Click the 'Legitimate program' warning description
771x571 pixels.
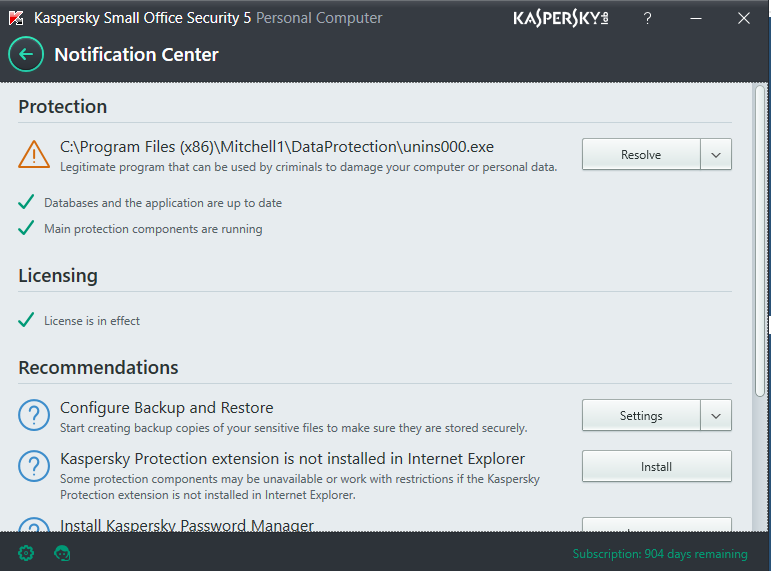(308, 167)
